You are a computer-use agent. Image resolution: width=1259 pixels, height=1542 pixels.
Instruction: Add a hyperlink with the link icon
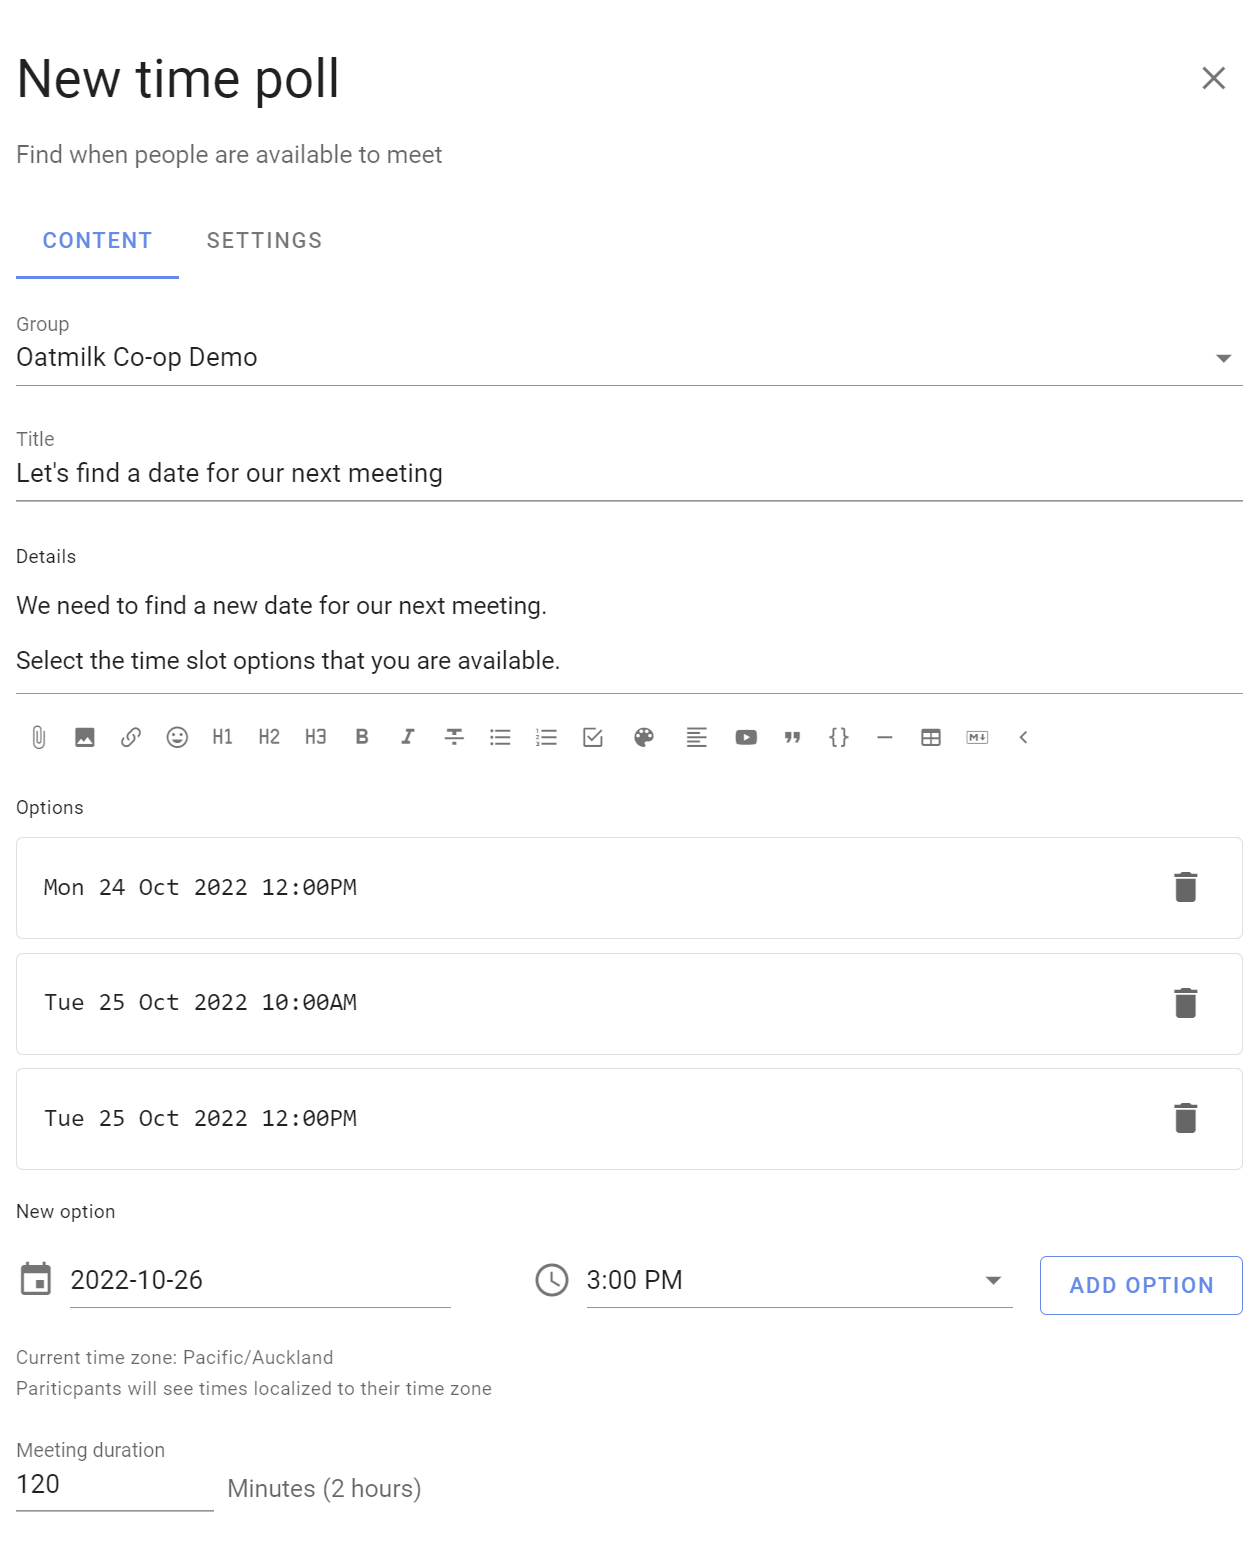pyautogui.click(x=131, y=737)
